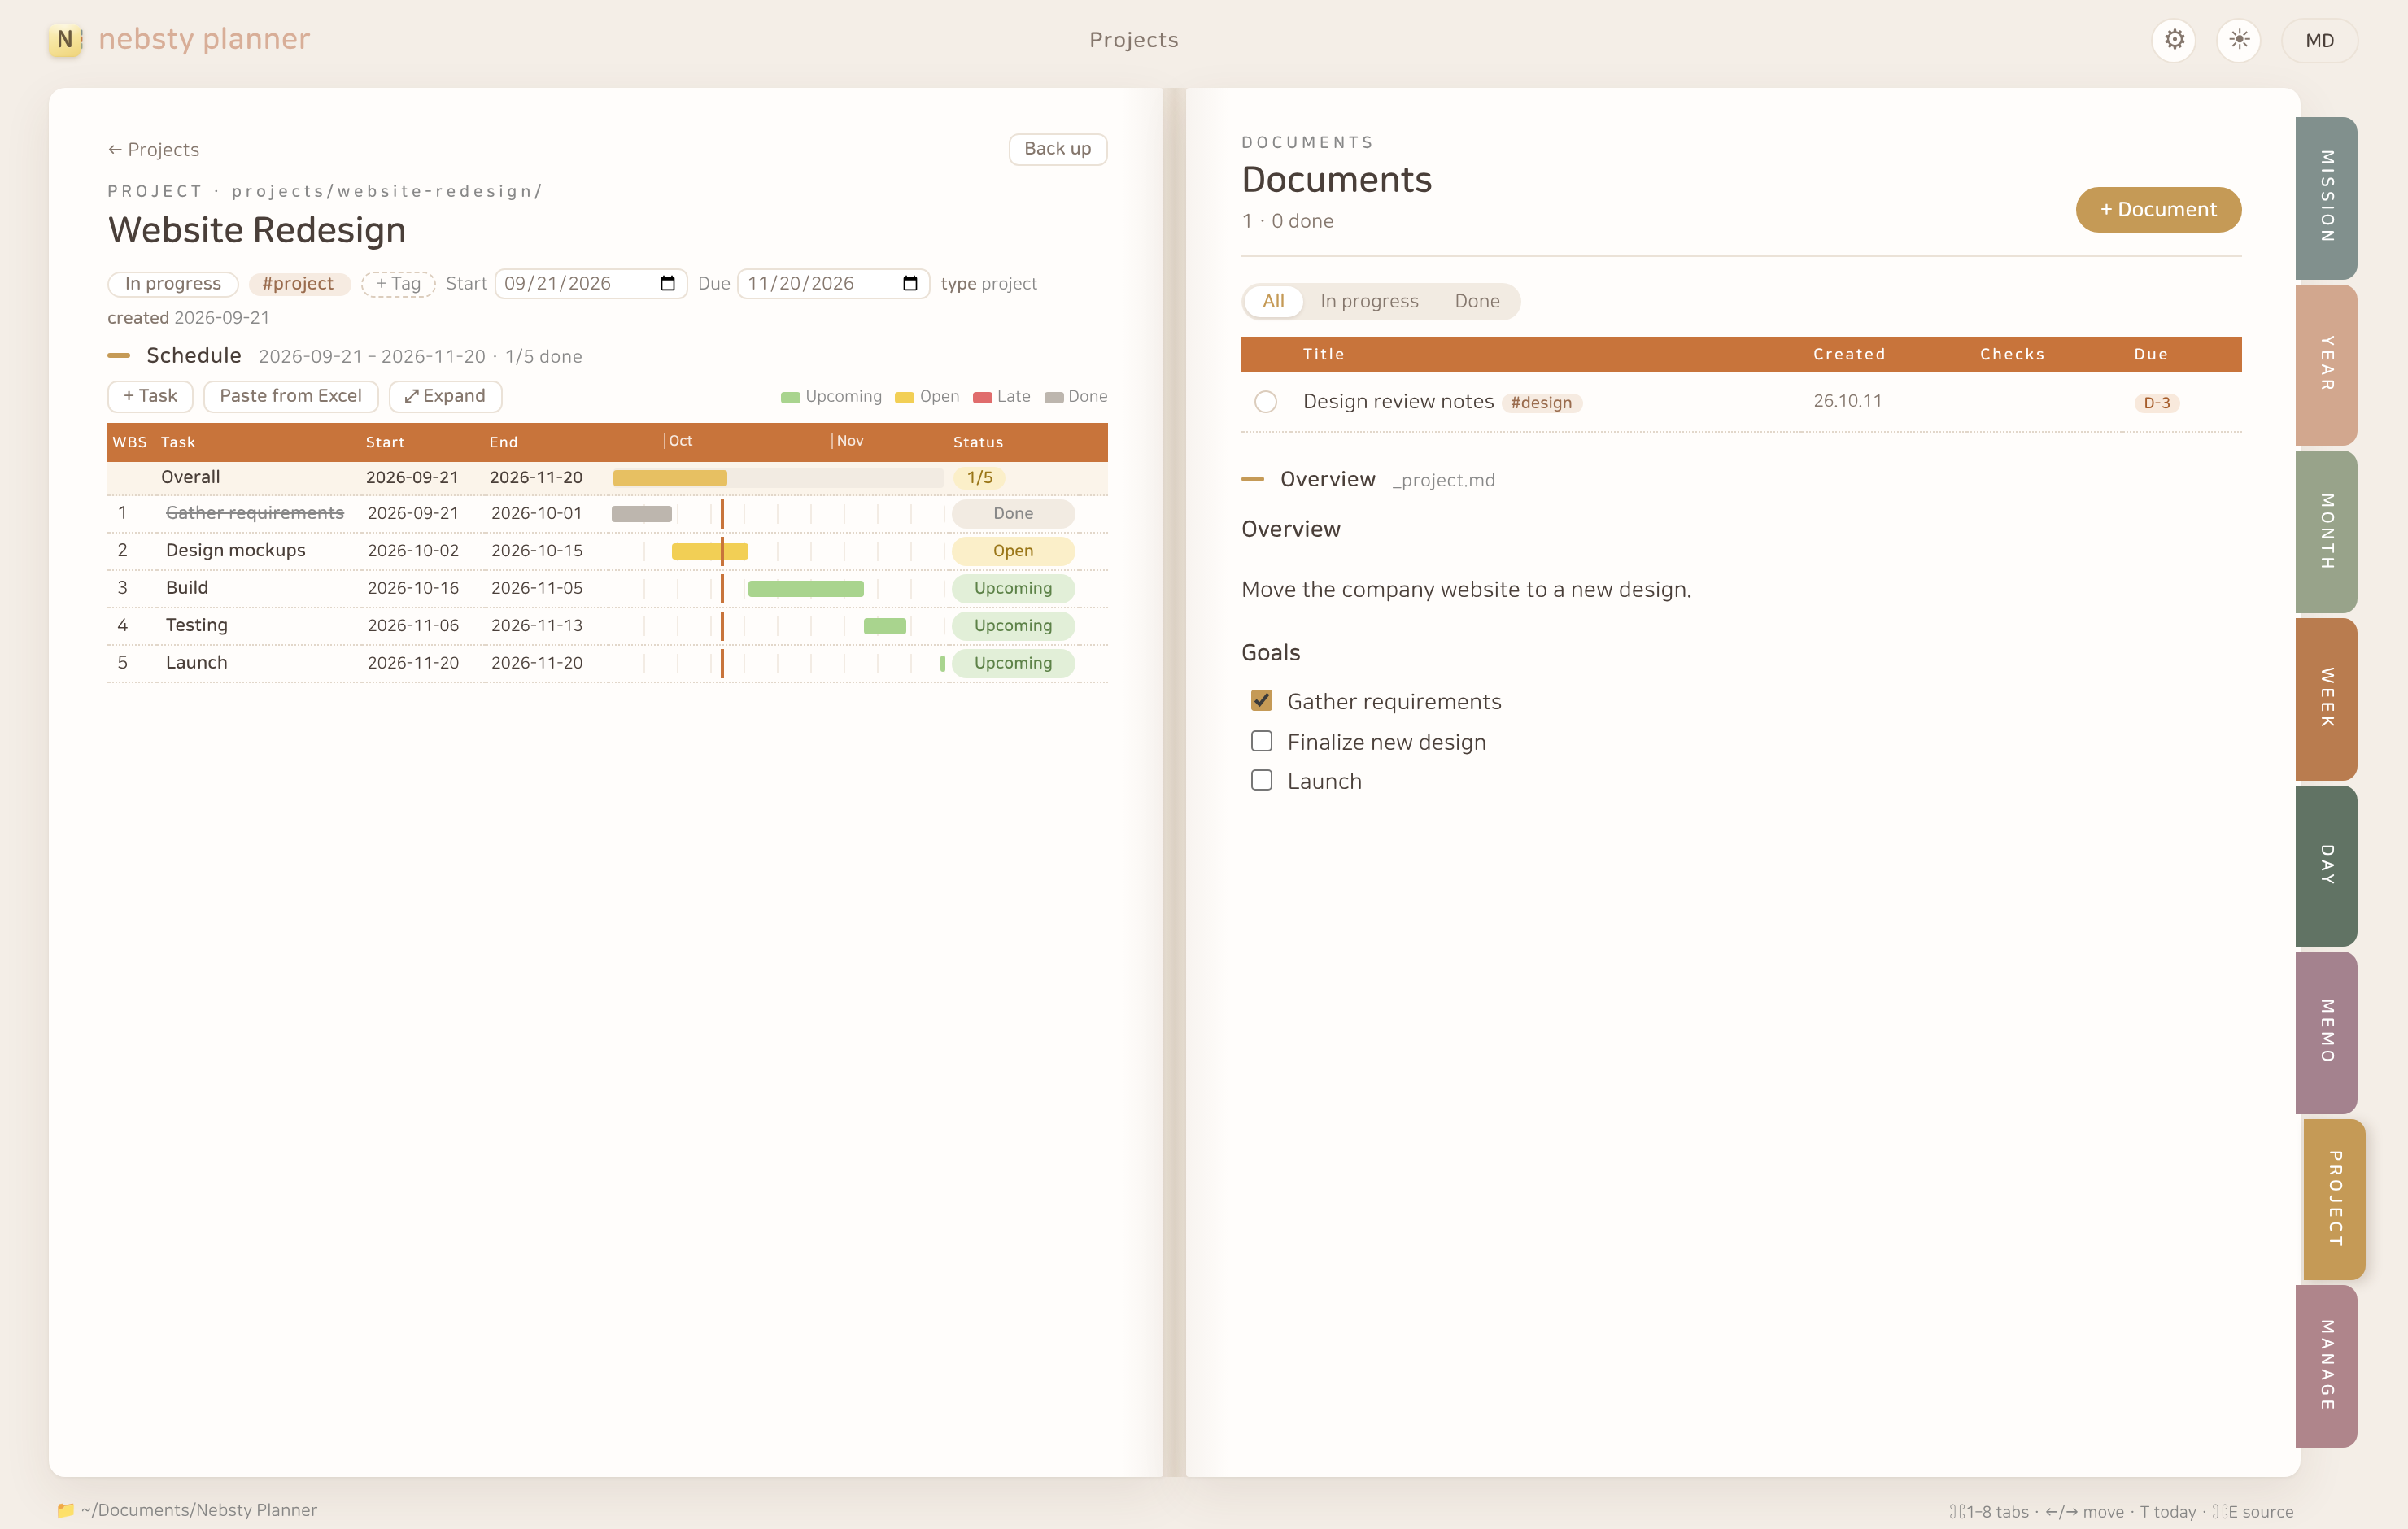Check Gather requirements goal checkbox
Viewport: 2408px width, 1529px height.
click(1262, 701)
